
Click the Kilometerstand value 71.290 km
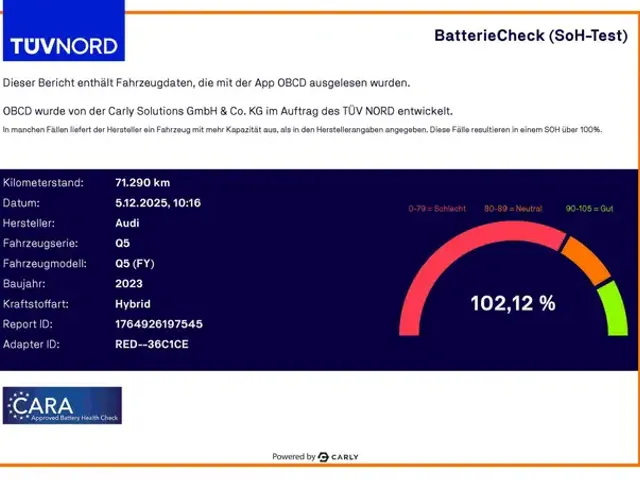pyautogui.click(x=143, y=183)
